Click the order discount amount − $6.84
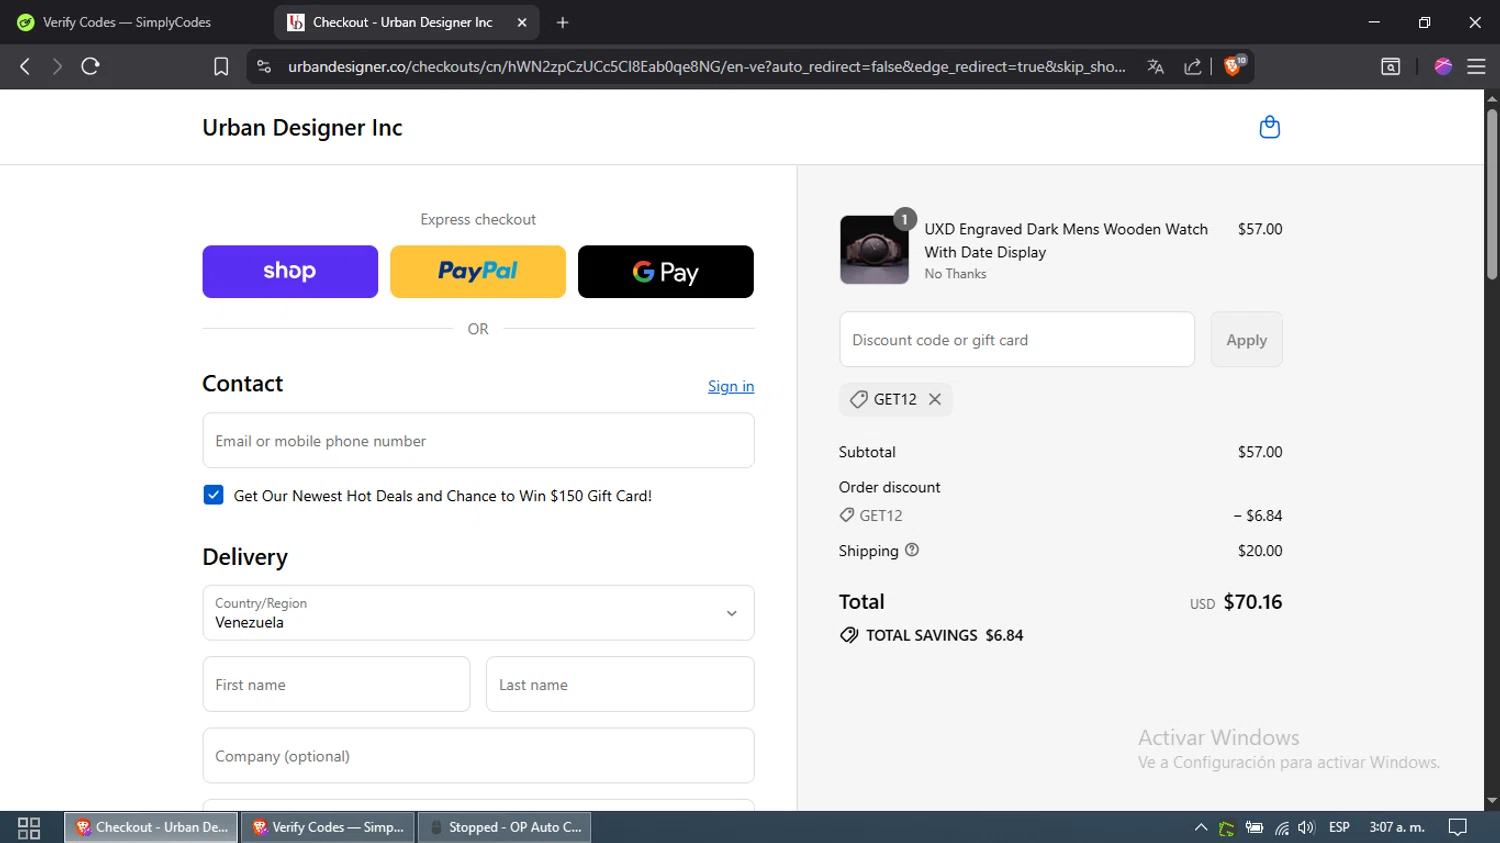Viewport: 1500px width, 843px height. pyautogui.click(x=1258, y=516)
